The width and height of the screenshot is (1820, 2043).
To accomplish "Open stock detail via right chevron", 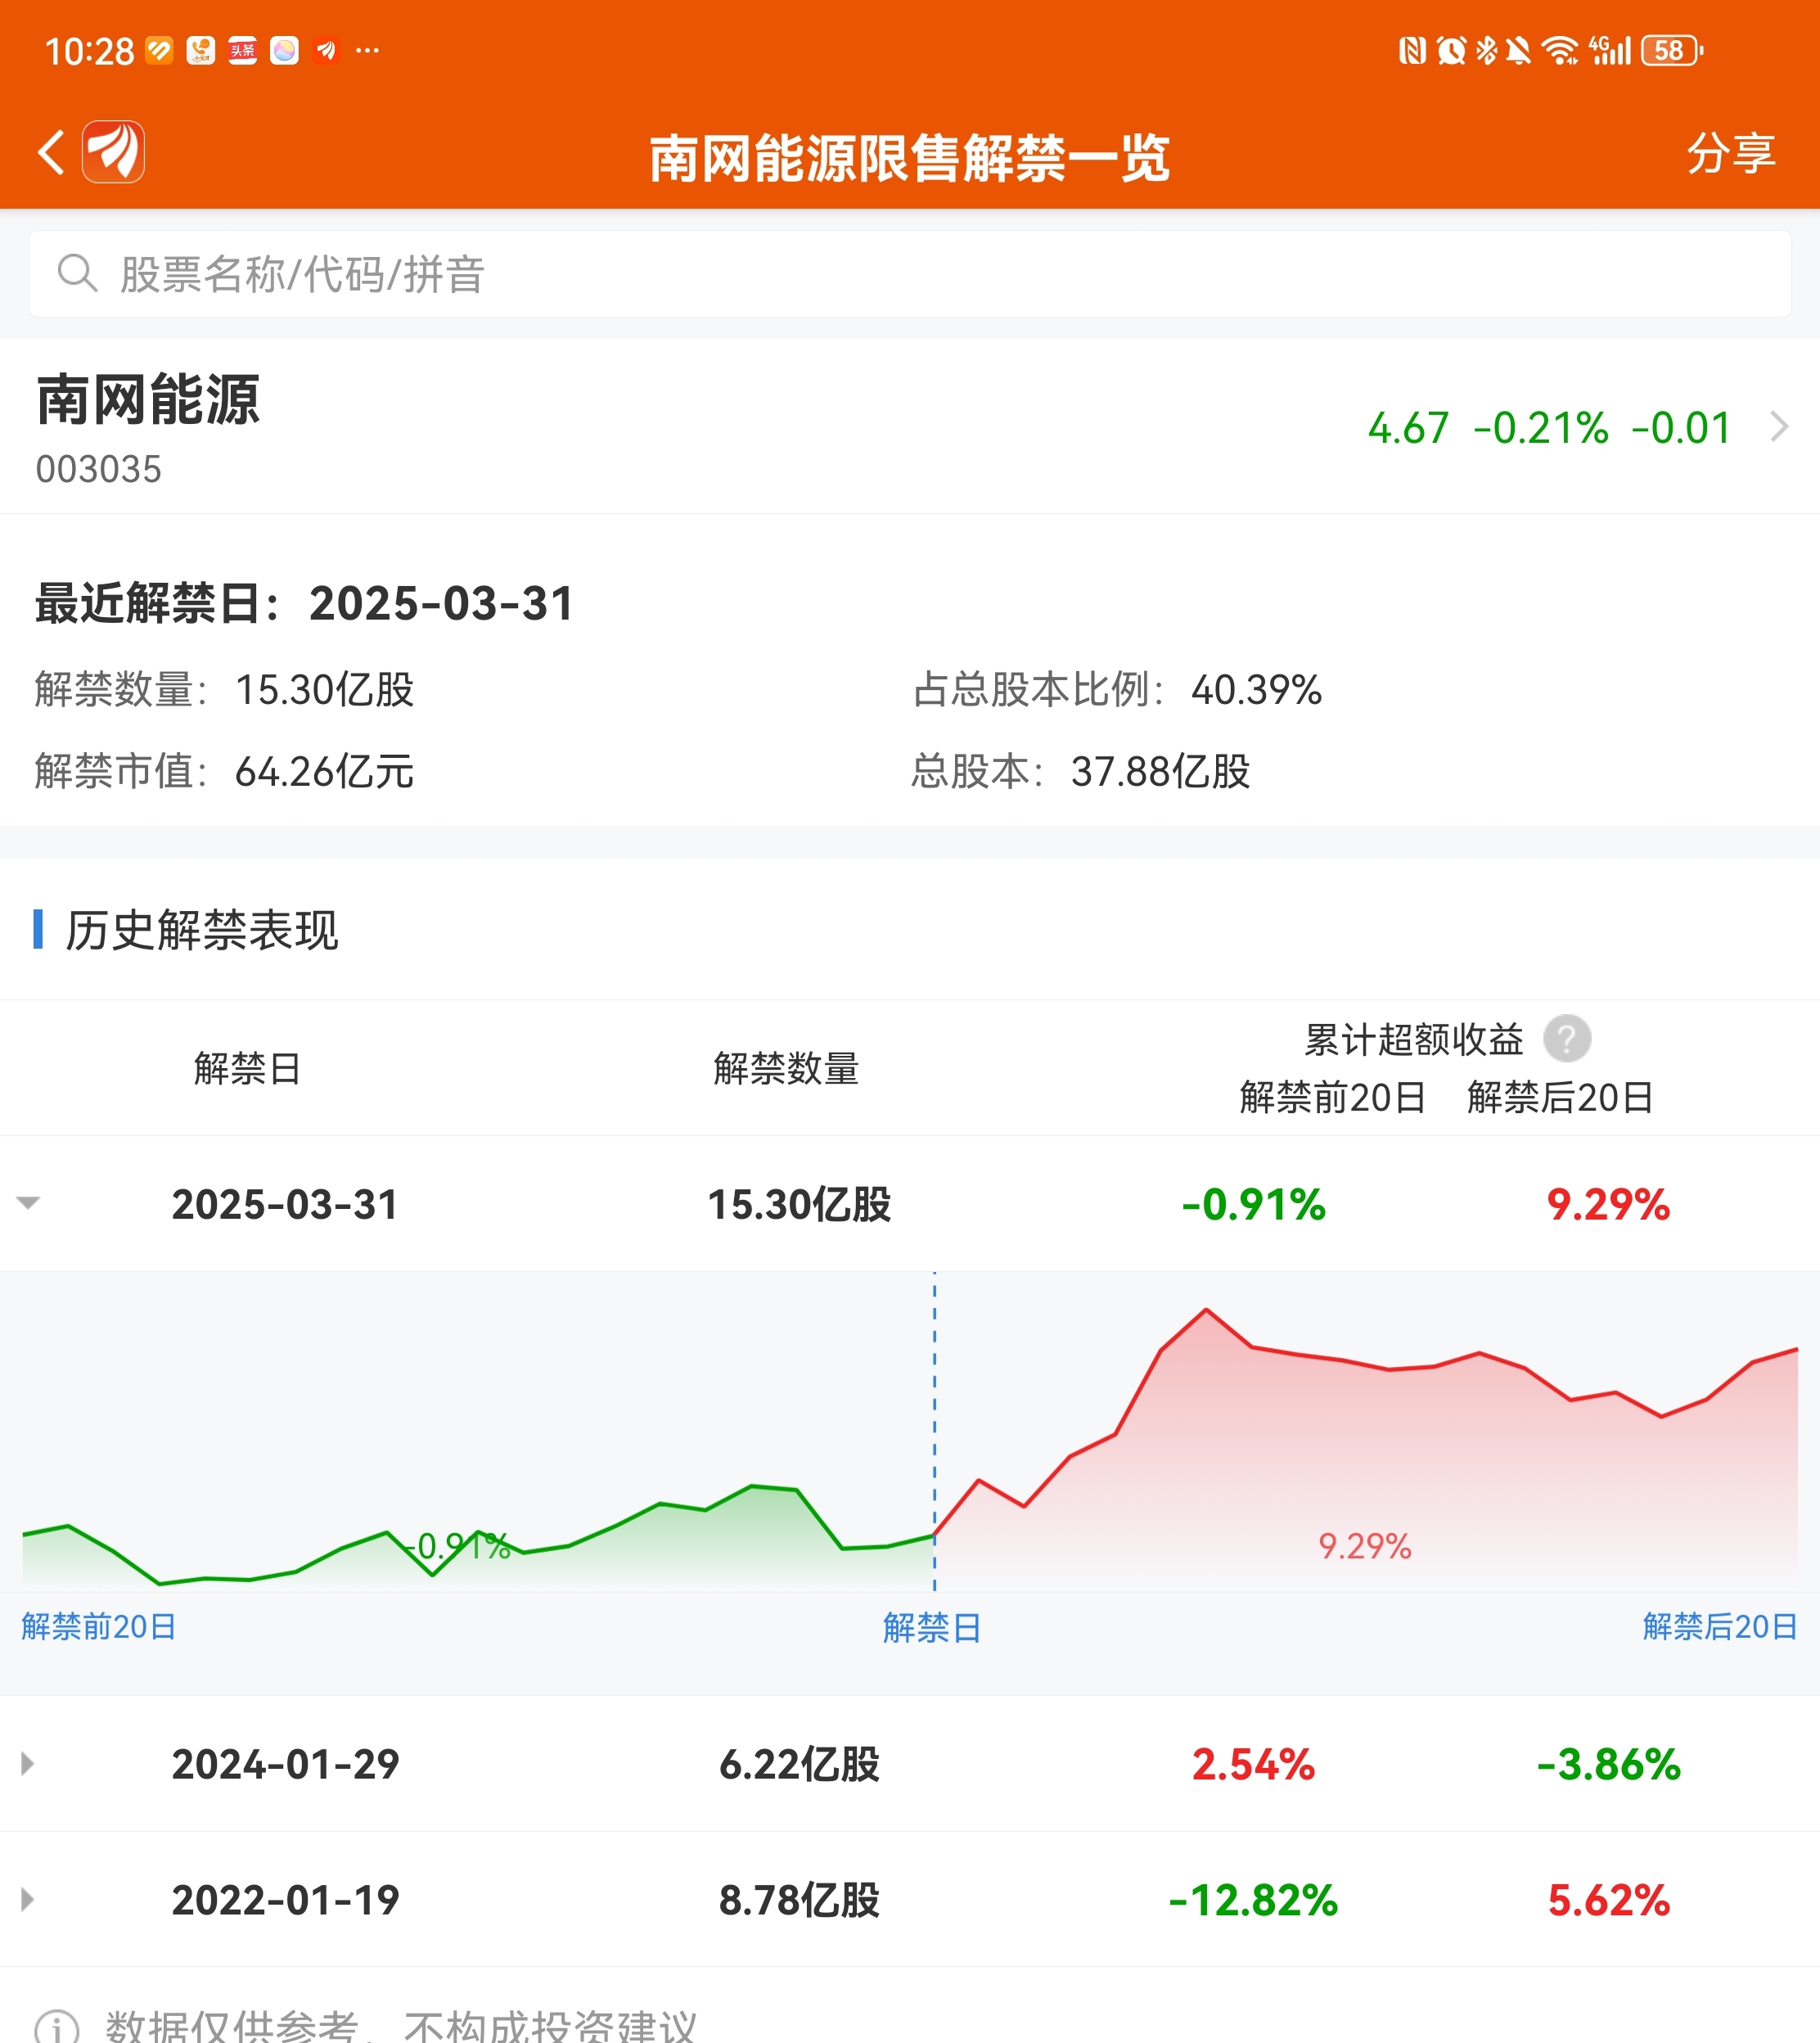I will click(x=1779, y=427).
